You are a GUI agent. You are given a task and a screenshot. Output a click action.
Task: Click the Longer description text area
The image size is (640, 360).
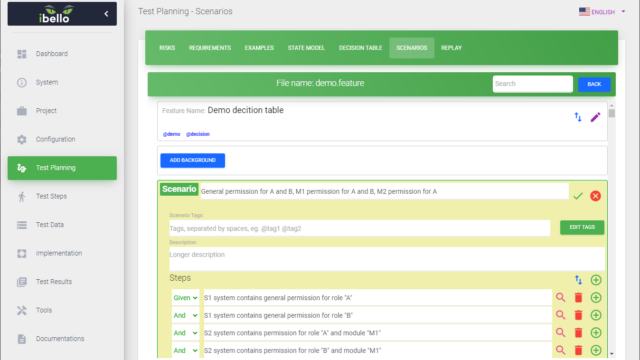tap(387, 259)
